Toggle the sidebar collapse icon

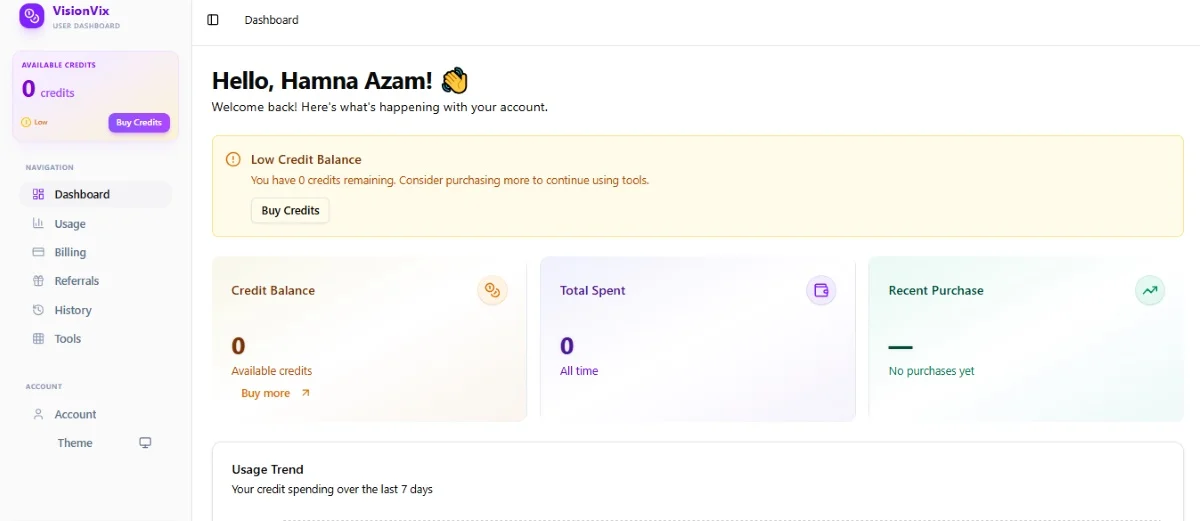point(213,20)
